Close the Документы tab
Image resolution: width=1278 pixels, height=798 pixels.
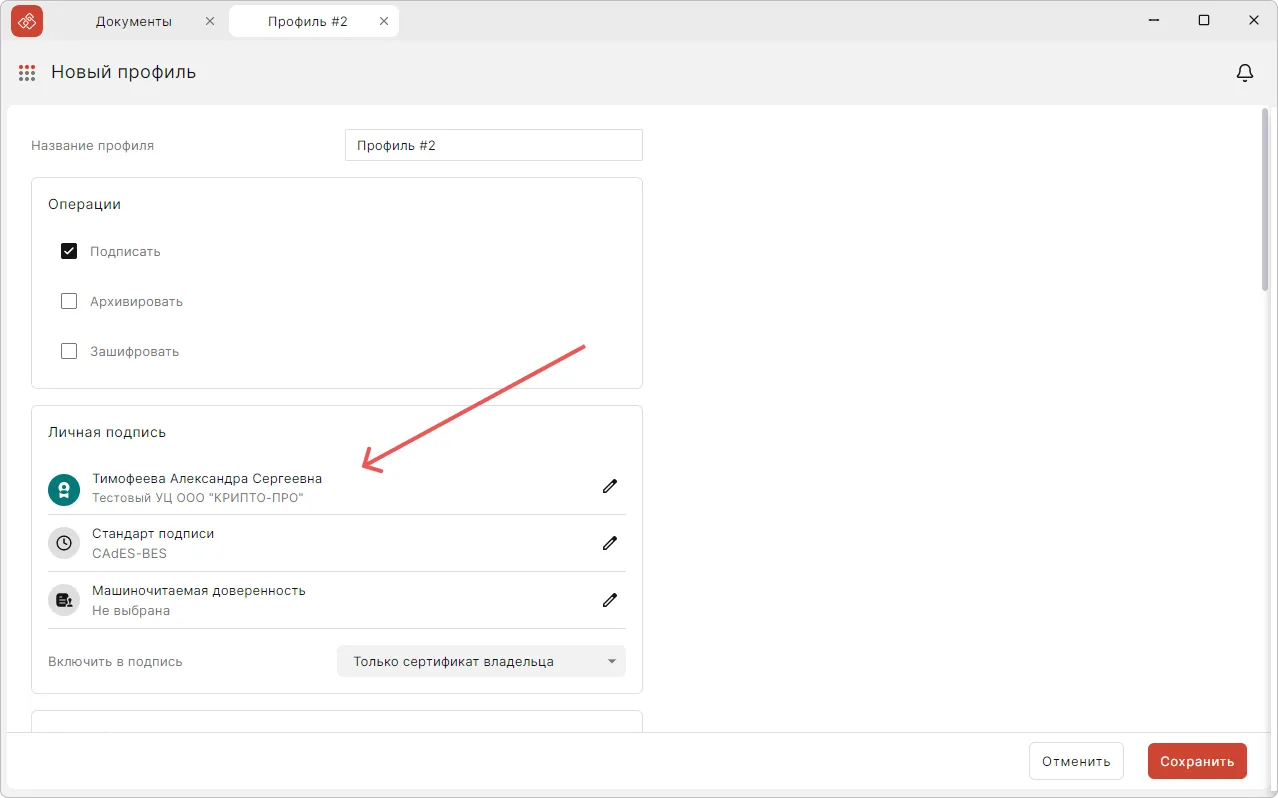[209, 21]
